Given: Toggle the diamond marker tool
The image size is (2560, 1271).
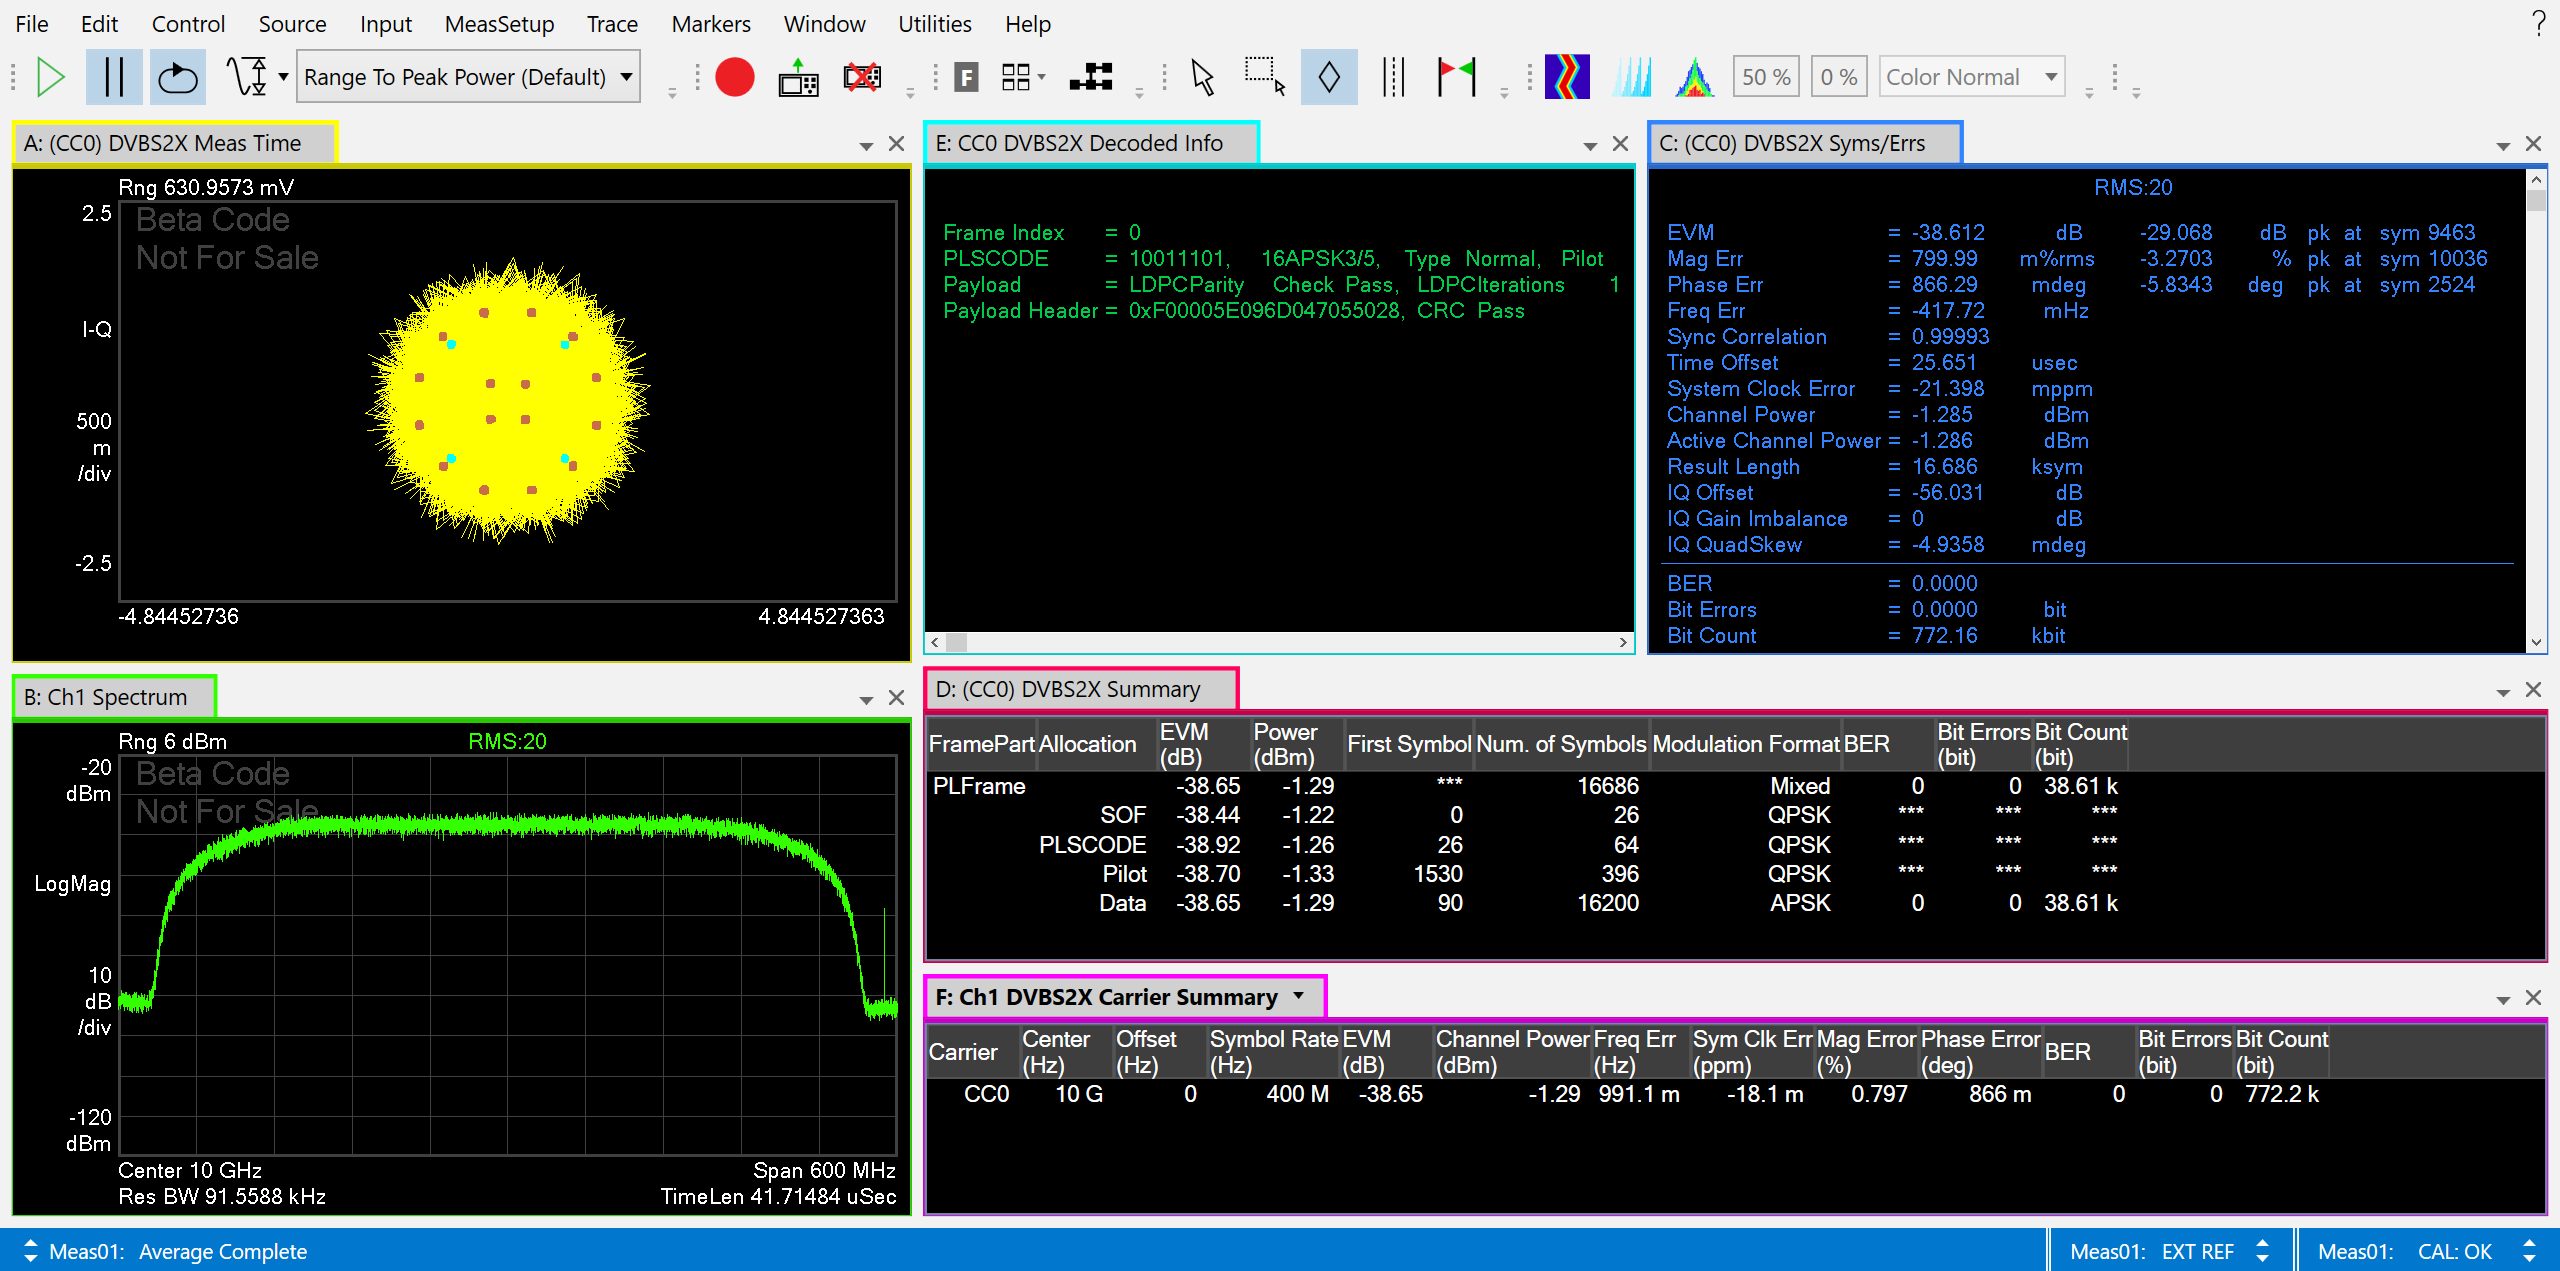Looking at the screenshot, I should point(1328,76).
